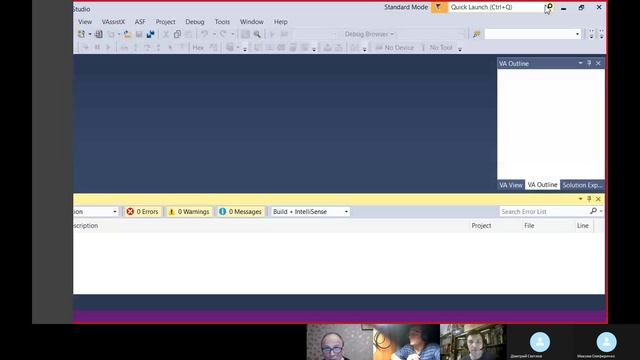The width and height of the screenshot is (640, 360).
Task: Switch to the VA View tab
Action: 511,185
